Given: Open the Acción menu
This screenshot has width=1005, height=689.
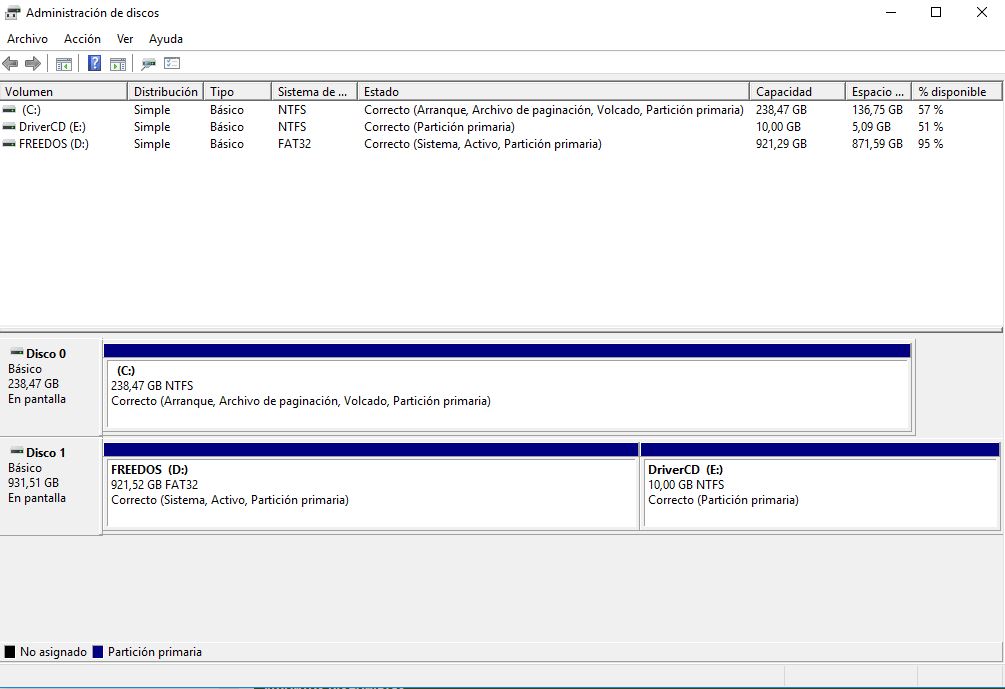Looking at the screenshot, I should 82,39.
